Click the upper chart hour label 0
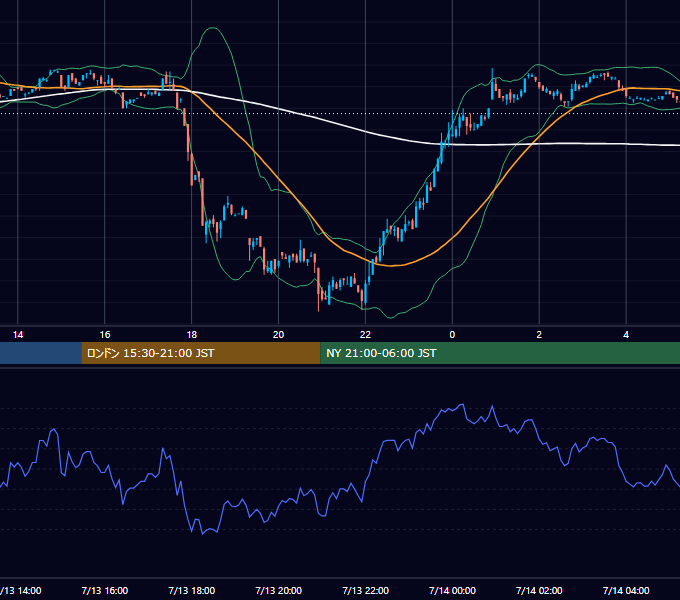This screenshot has width=680, height=600. [x=452, y=335]
